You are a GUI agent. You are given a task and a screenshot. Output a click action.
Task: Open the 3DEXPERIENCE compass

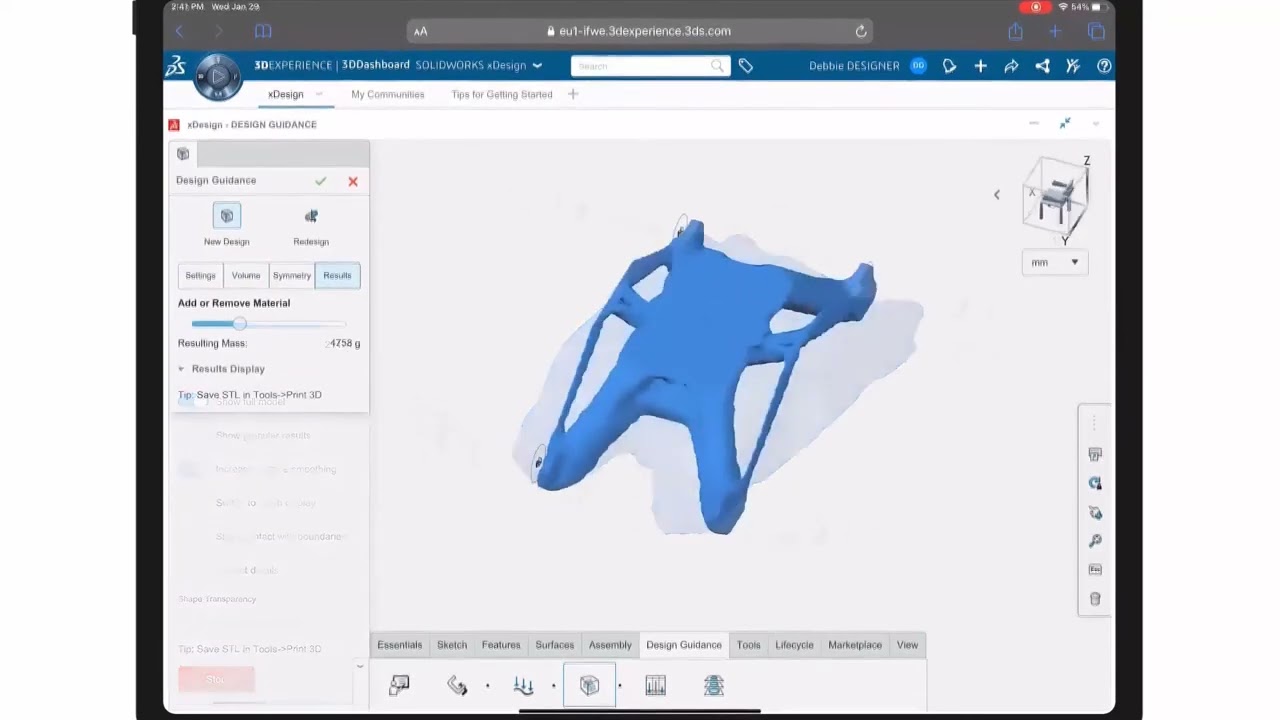[x=218, y=76]
